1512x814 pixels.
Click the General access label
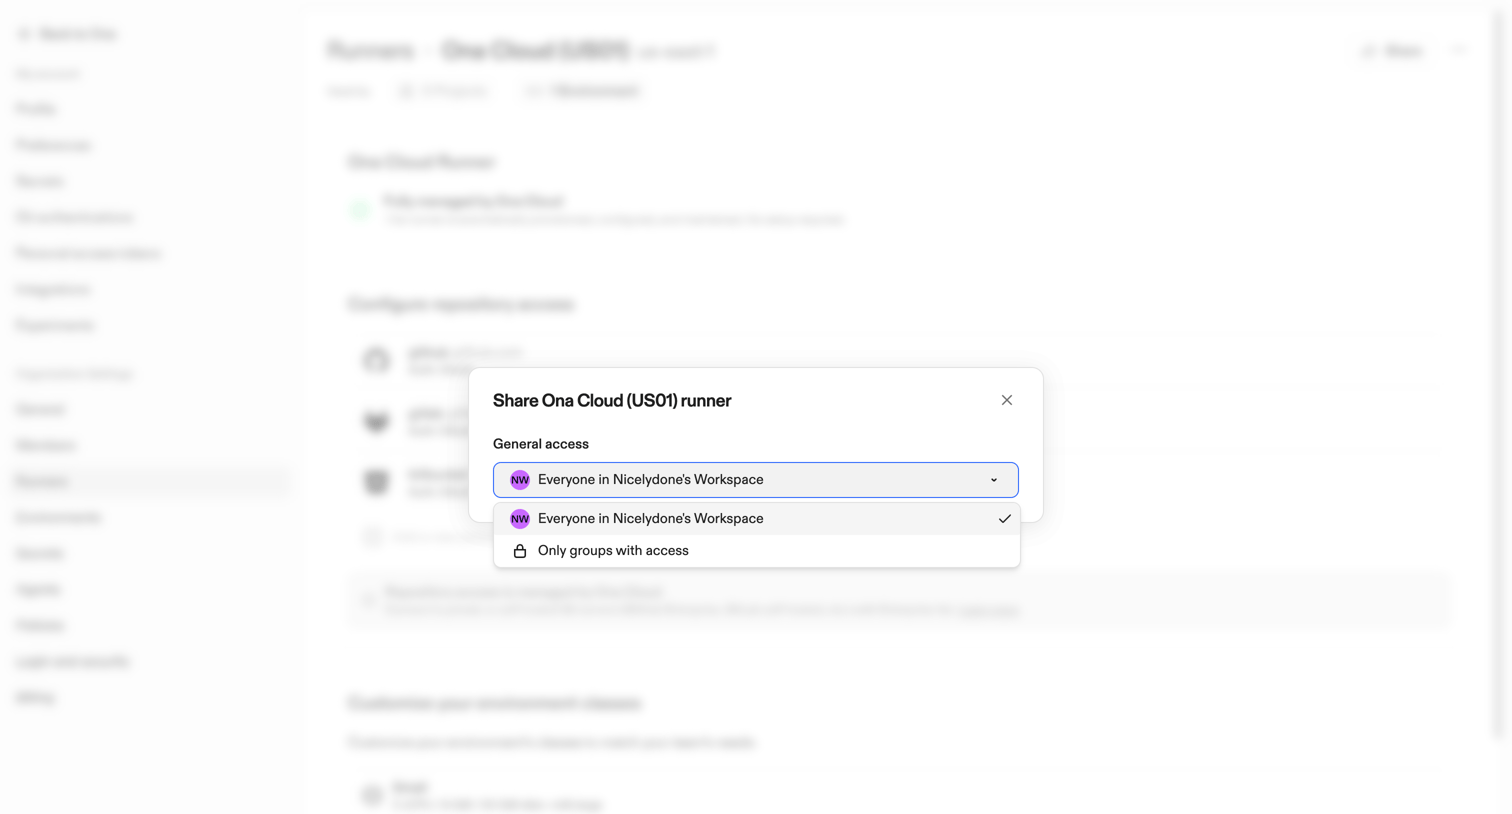point(541,444)
